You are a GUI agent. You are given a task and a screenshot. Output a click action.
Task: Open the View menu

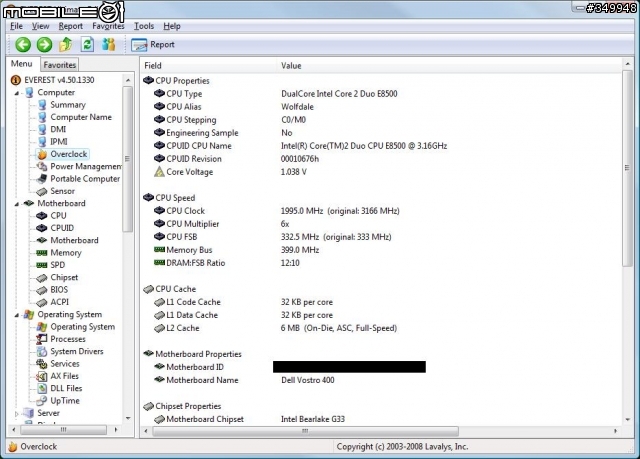pos(40,26)
